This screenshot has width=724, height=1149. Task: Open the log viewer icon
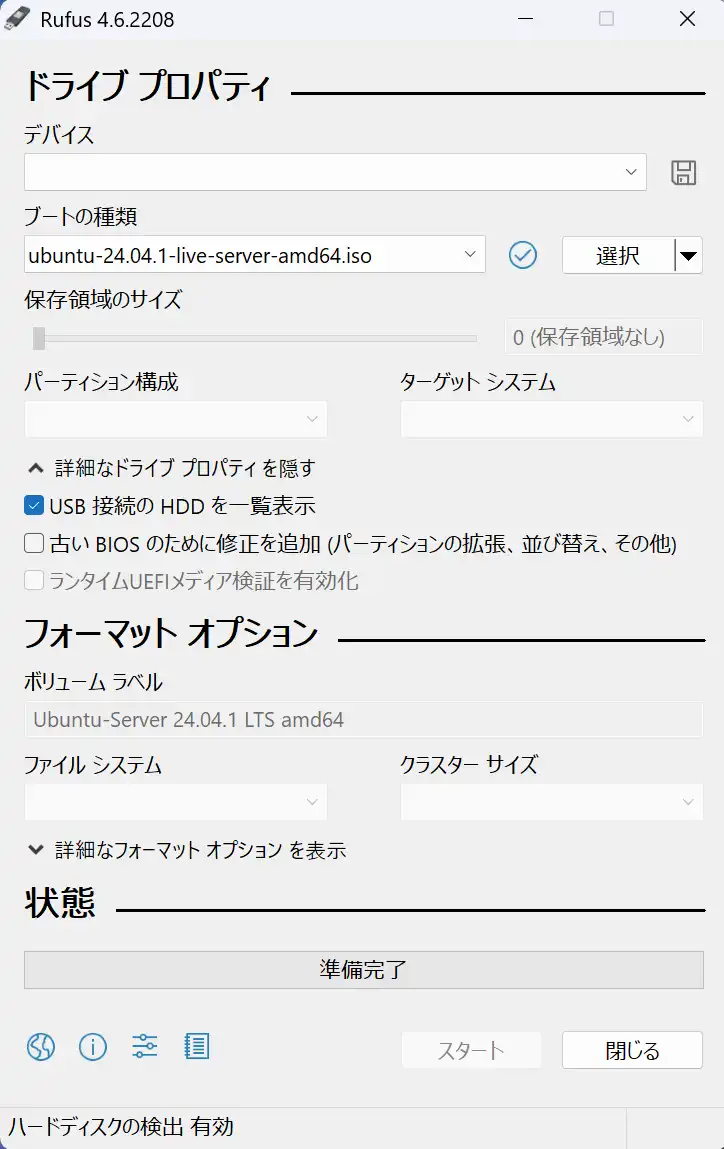pyautogui.click(x=196, y=1046)
